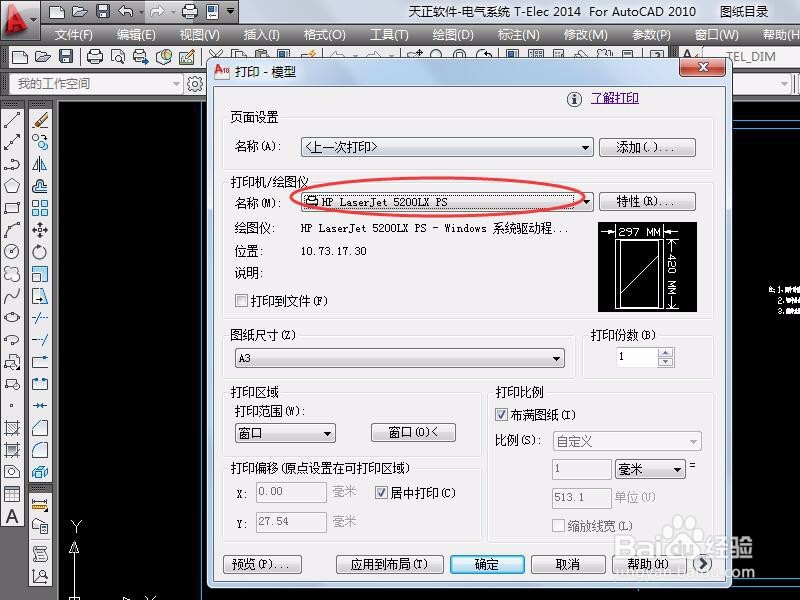Toggle the 缩放线宽 checkbox
This screenshot has height=600, width=800.
pyautogui.click(x=558, y=526)
